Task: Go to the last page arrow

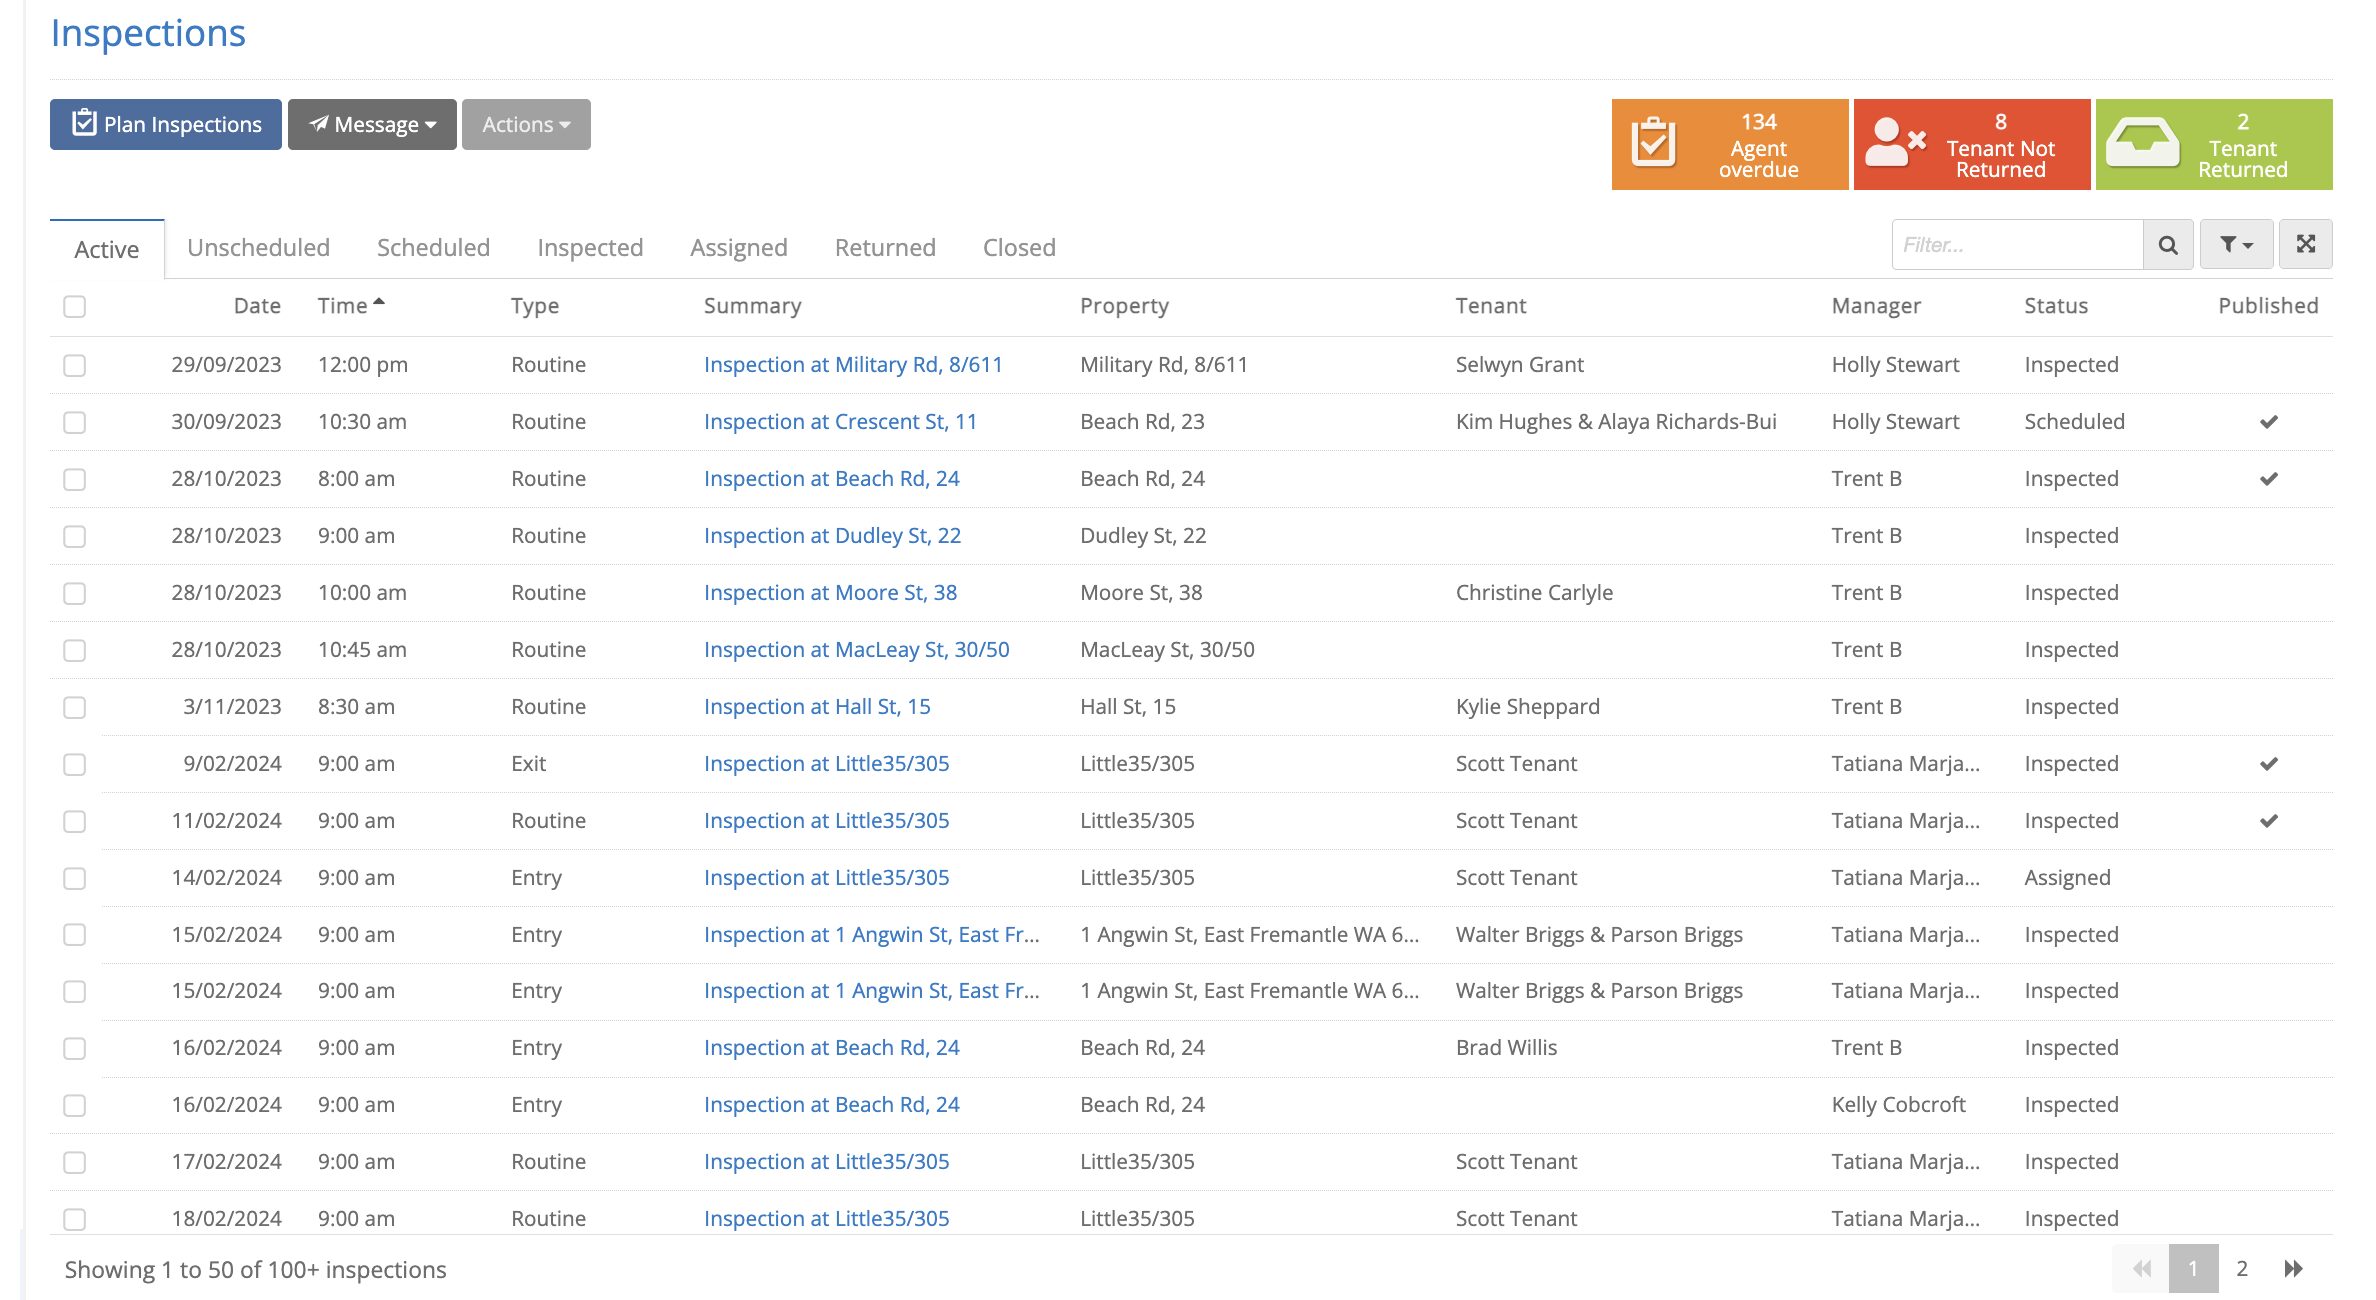Action: 2294,1269
